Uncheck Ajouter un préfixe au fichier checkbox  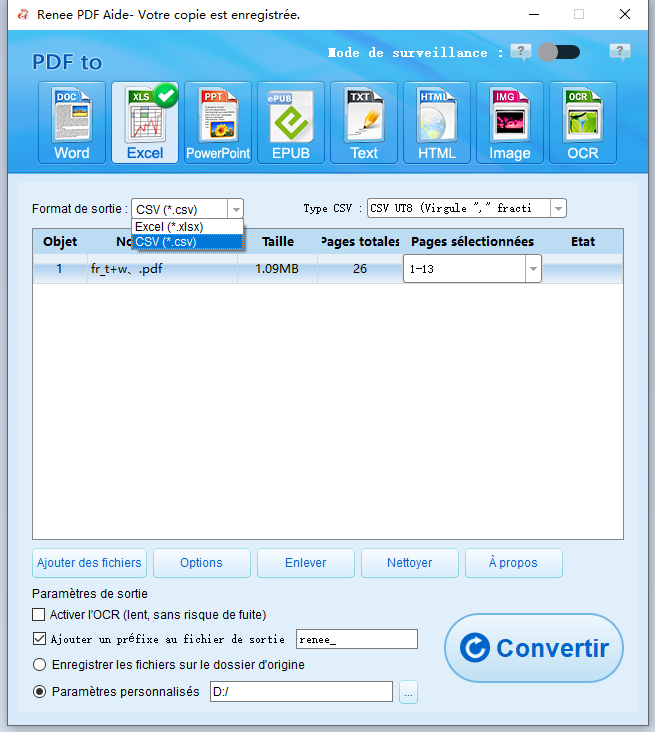tap(39, 639)
